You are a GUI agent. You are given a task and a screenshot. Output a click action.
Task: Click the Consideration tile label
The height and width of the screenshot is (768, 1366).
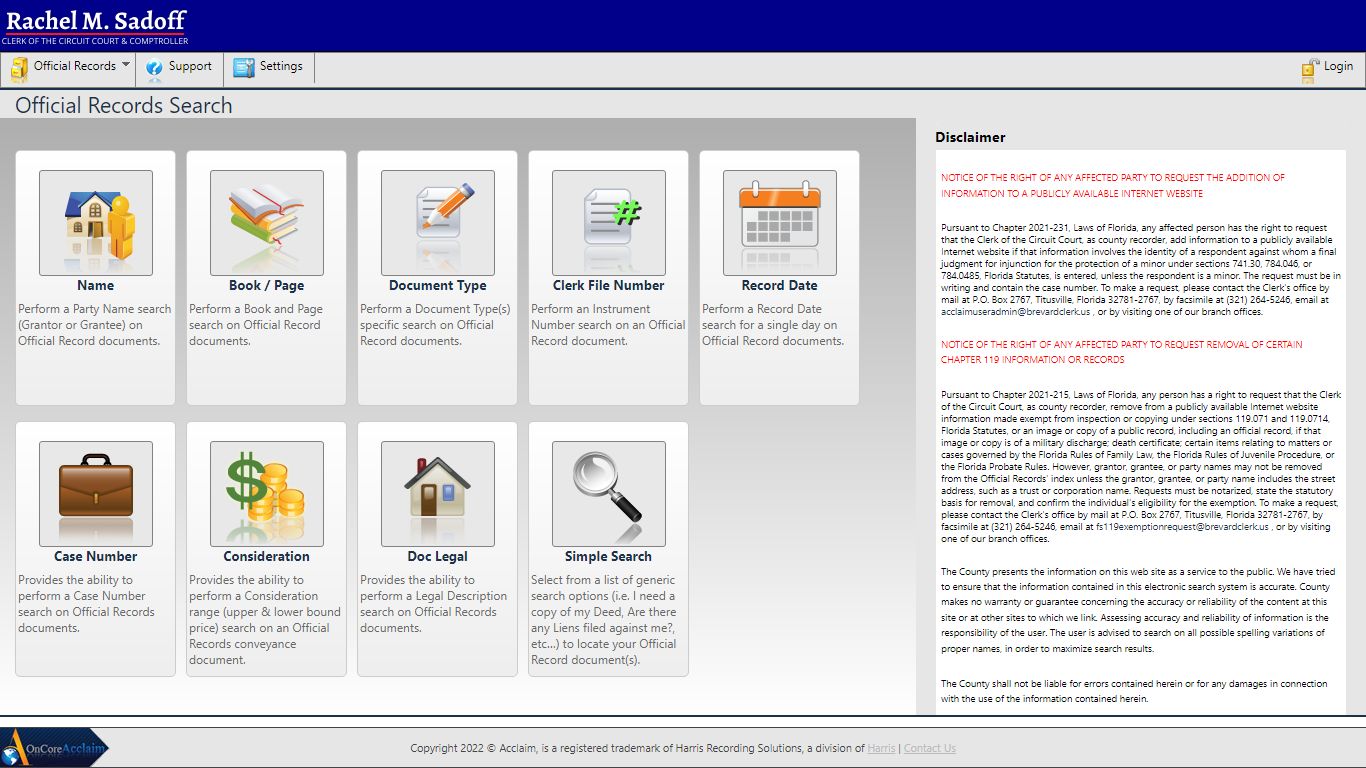tap(267, 556)
